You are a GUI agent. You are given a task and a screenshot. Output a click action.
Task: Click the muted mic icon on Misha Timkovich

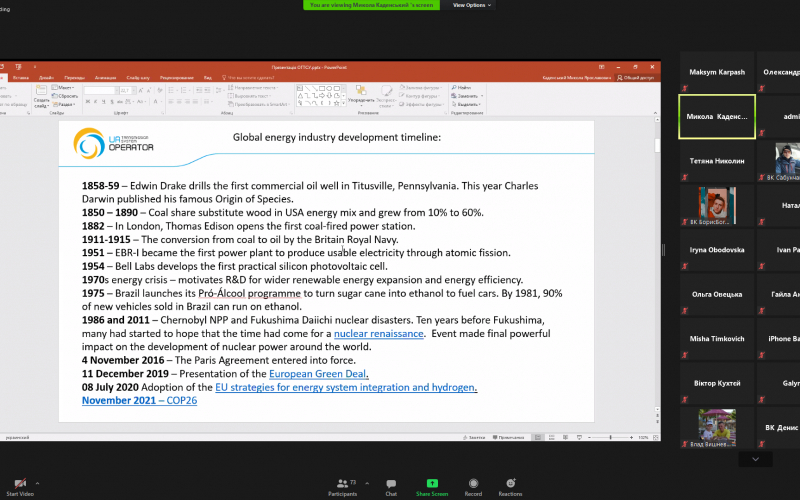685,355
